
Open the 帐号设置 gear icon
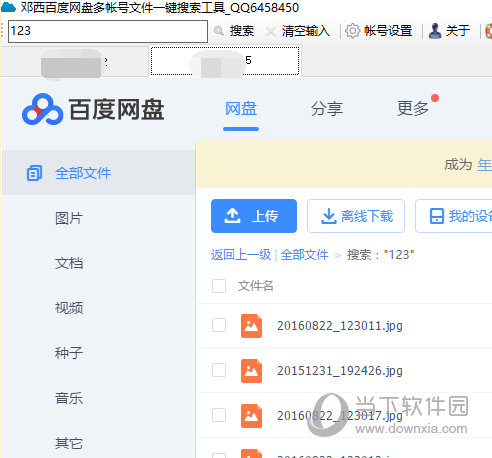[x=352, y=31]
